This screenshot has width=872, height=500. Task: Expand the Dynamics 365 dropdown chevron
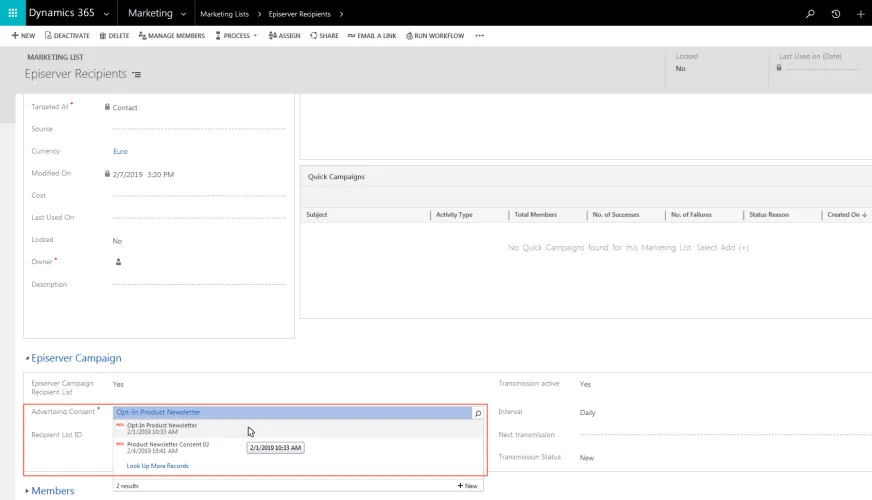[x=106, y=14]
